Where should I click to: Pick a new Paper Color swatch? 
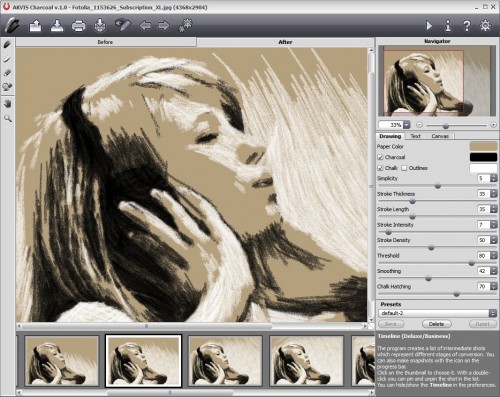[483, 146]
